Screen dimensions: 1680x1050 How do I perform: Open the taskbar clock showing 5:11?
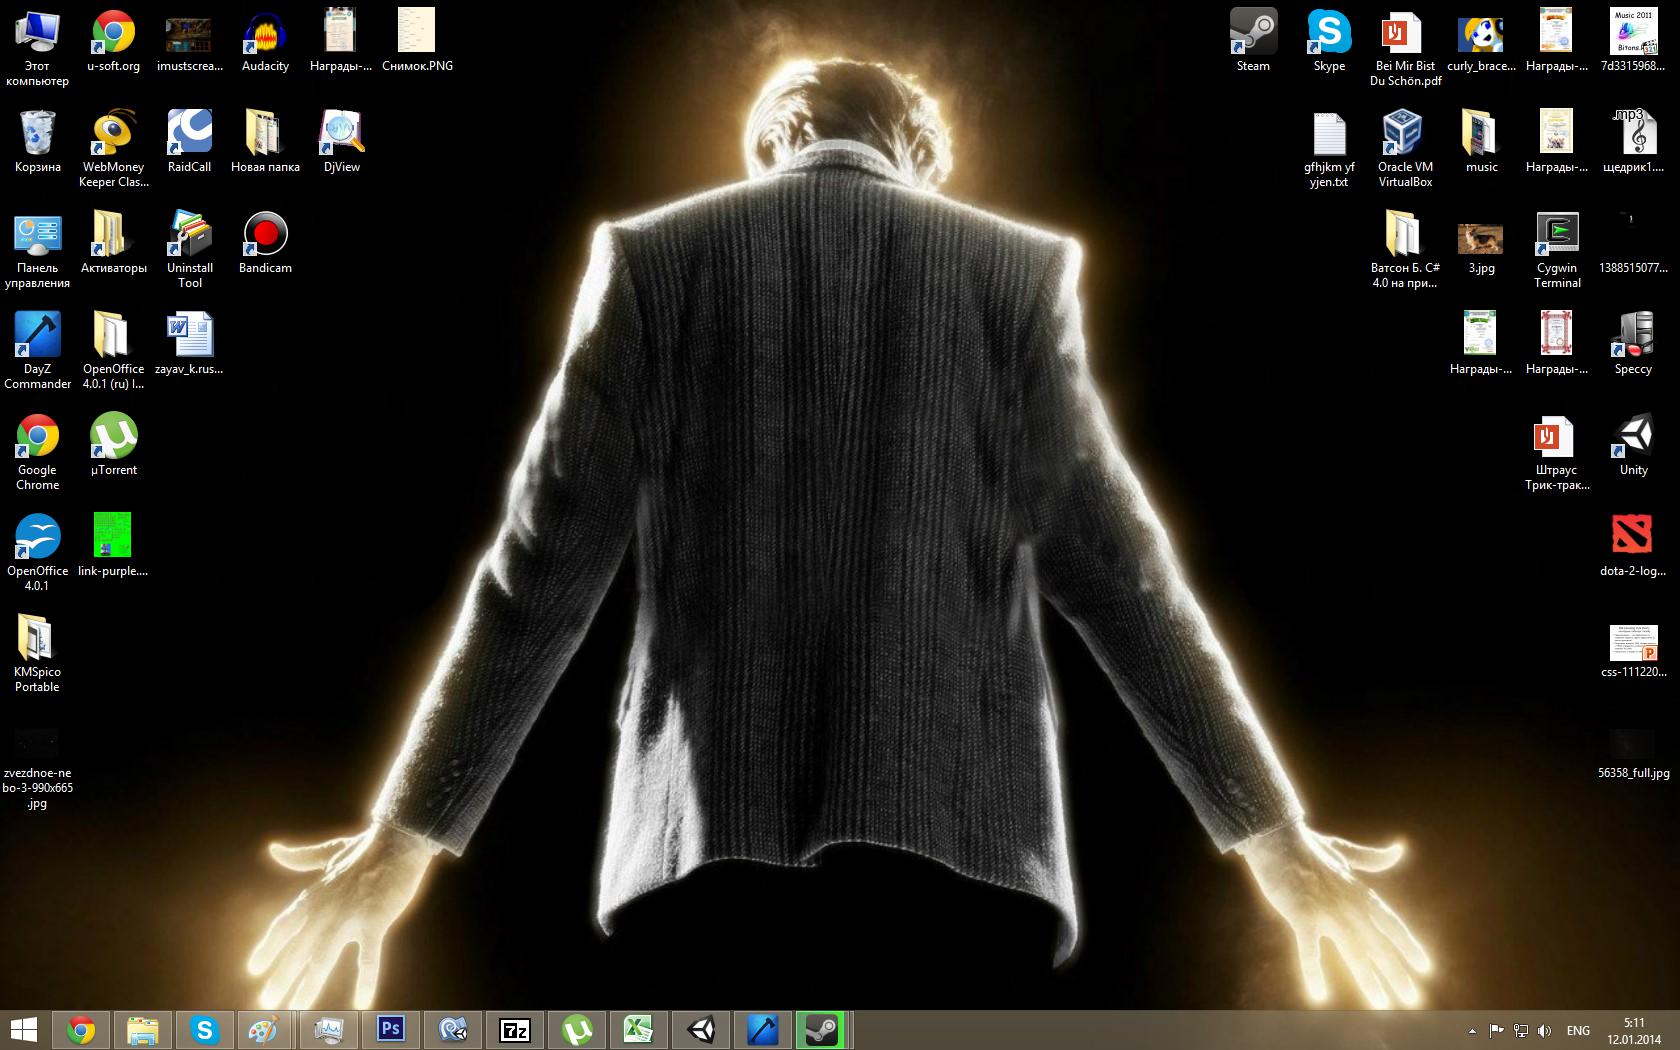1634,1030
